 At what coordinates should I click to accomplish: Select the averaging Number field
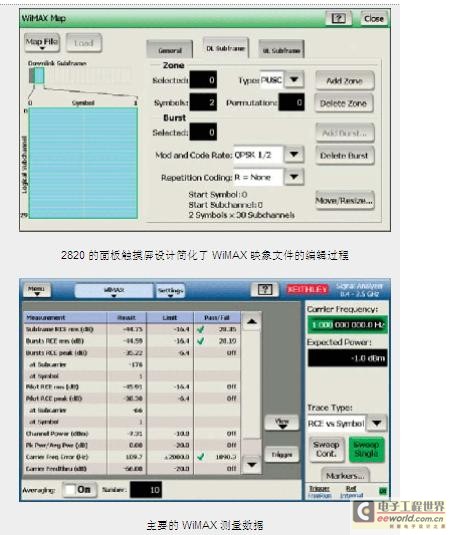click(146, 490)
